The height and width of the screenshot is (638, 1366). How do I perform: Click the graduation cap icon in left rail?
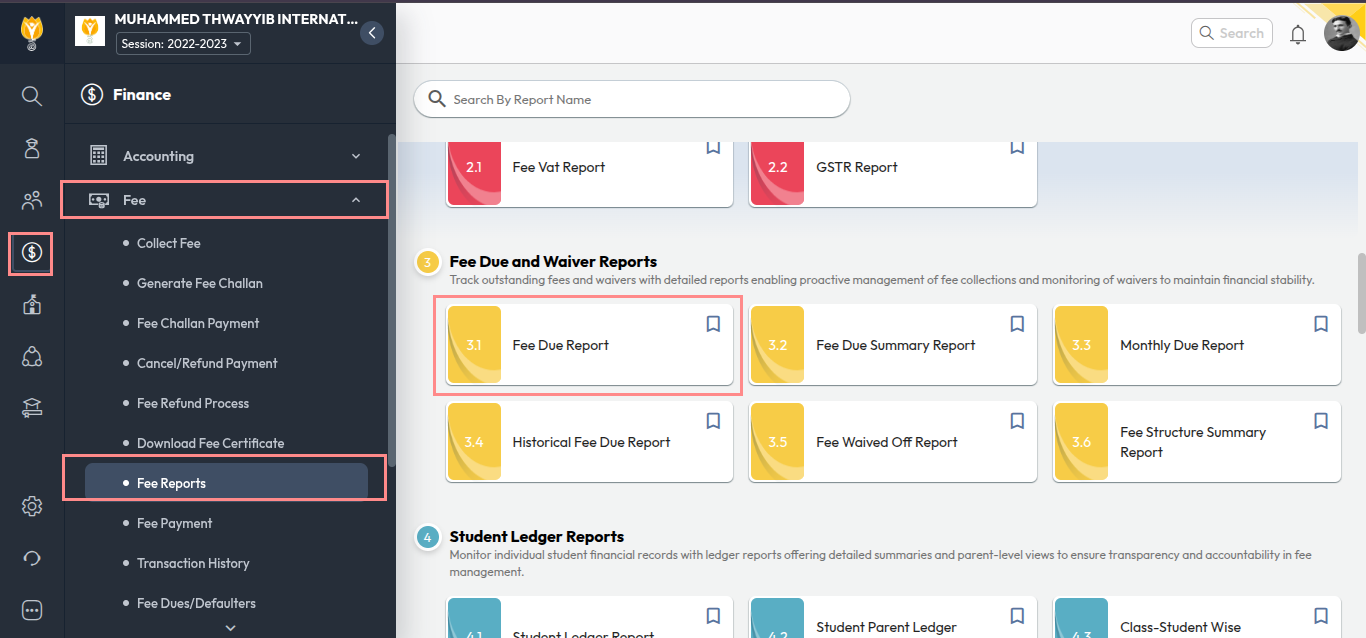32,407
